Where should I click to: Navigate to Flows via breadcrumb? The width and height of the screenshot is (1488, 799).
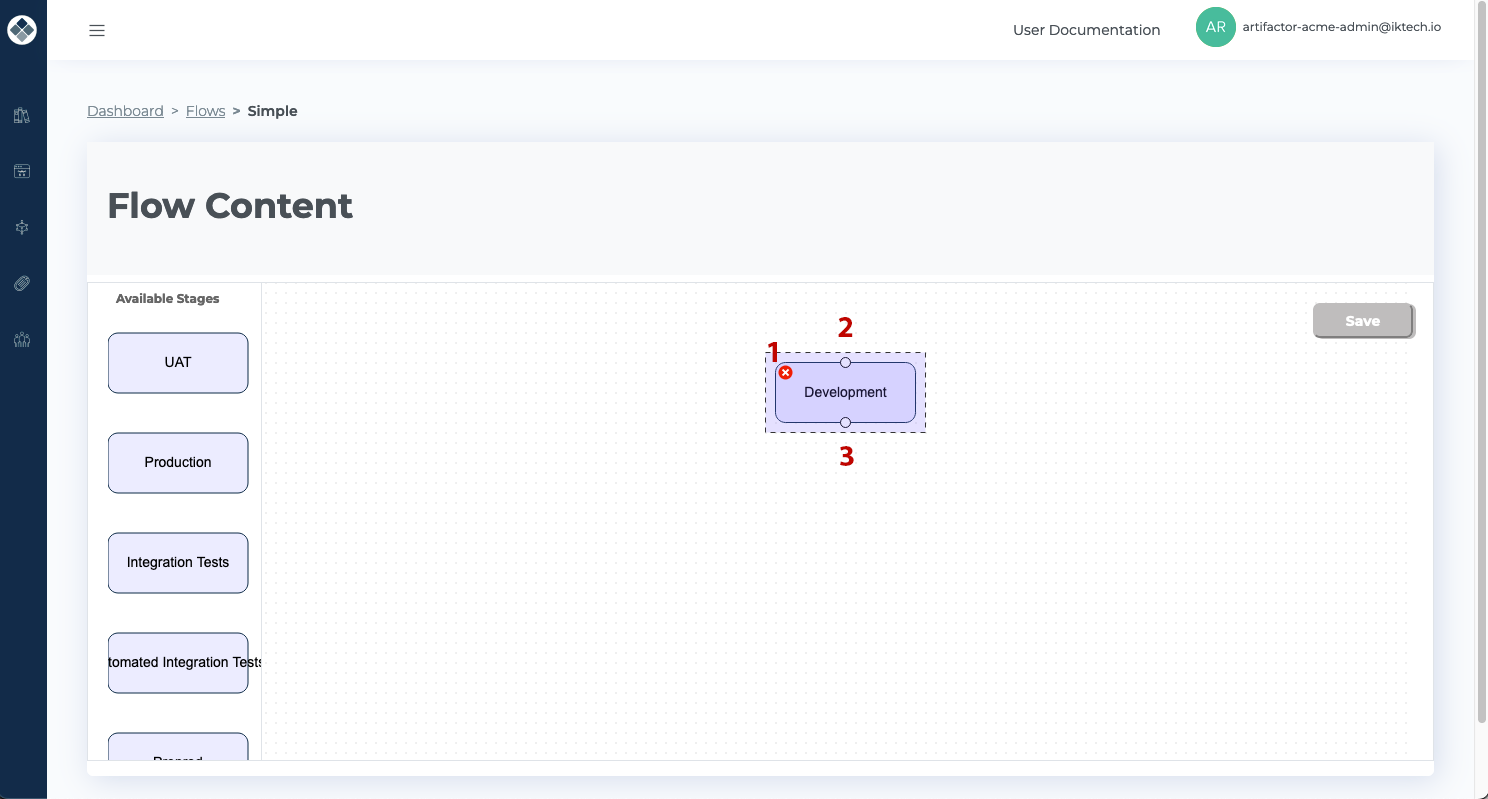pos(205,110)
